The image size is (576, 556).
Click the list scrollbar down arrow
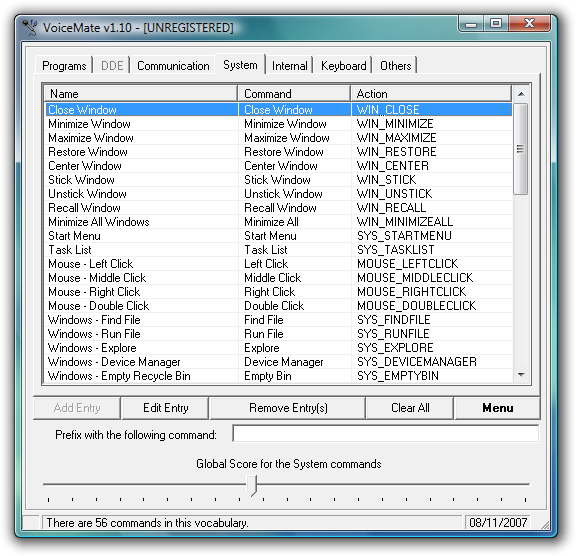(x=521, y=375)
